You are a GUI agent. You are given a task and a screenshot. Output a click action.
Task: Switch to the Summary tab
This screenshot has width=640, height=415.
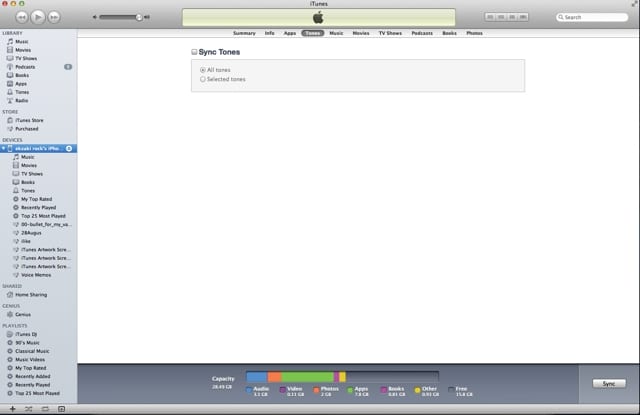[244, 33]
